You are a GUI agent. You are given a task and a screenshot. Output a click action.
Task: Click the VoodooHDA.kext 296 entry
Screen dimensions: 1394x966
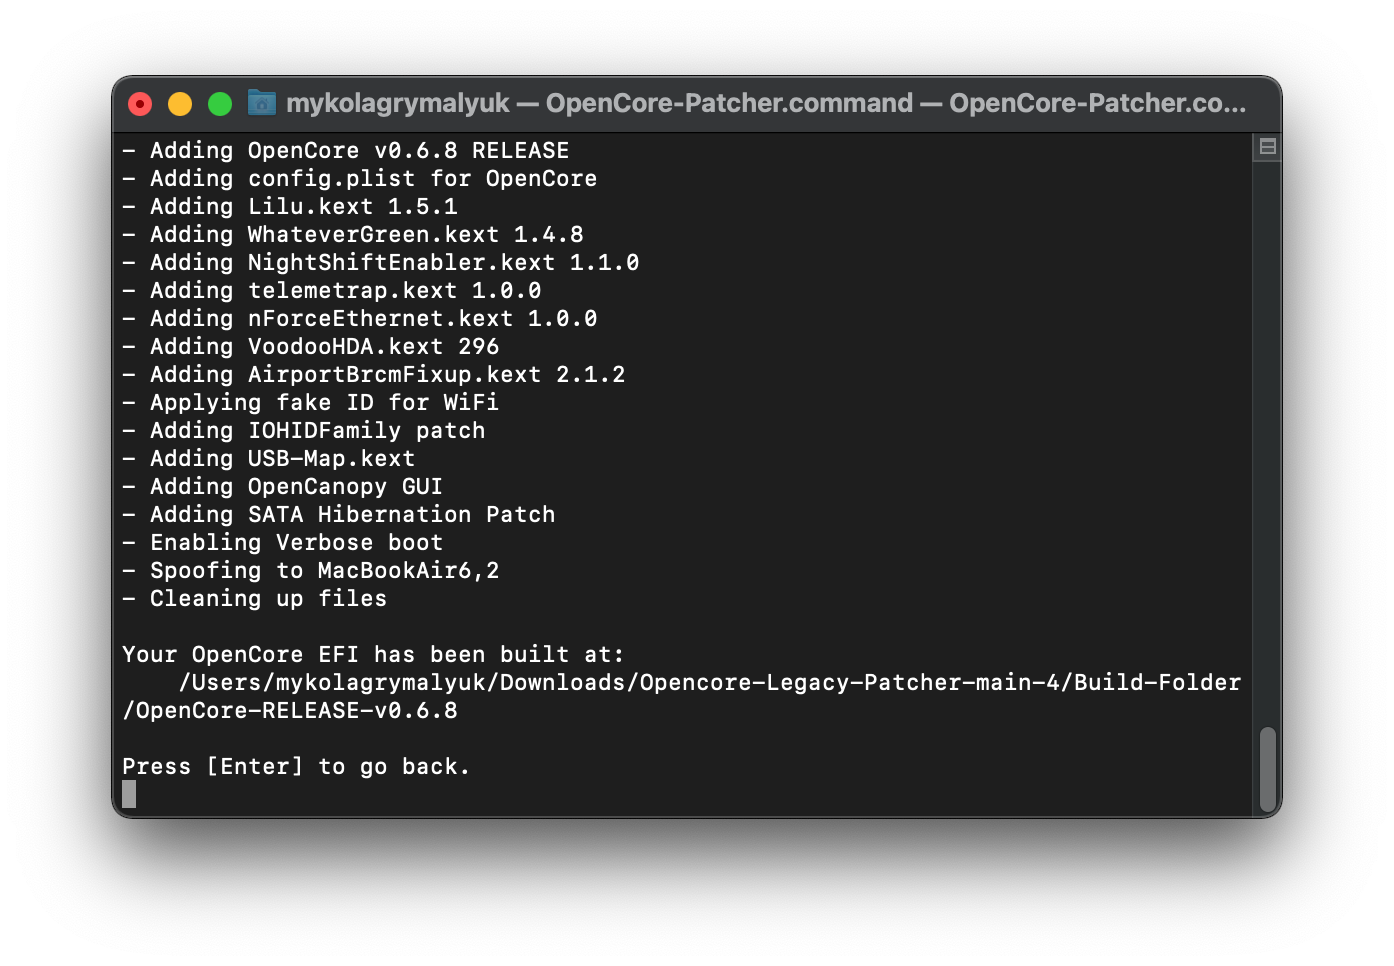coord(373,347)
